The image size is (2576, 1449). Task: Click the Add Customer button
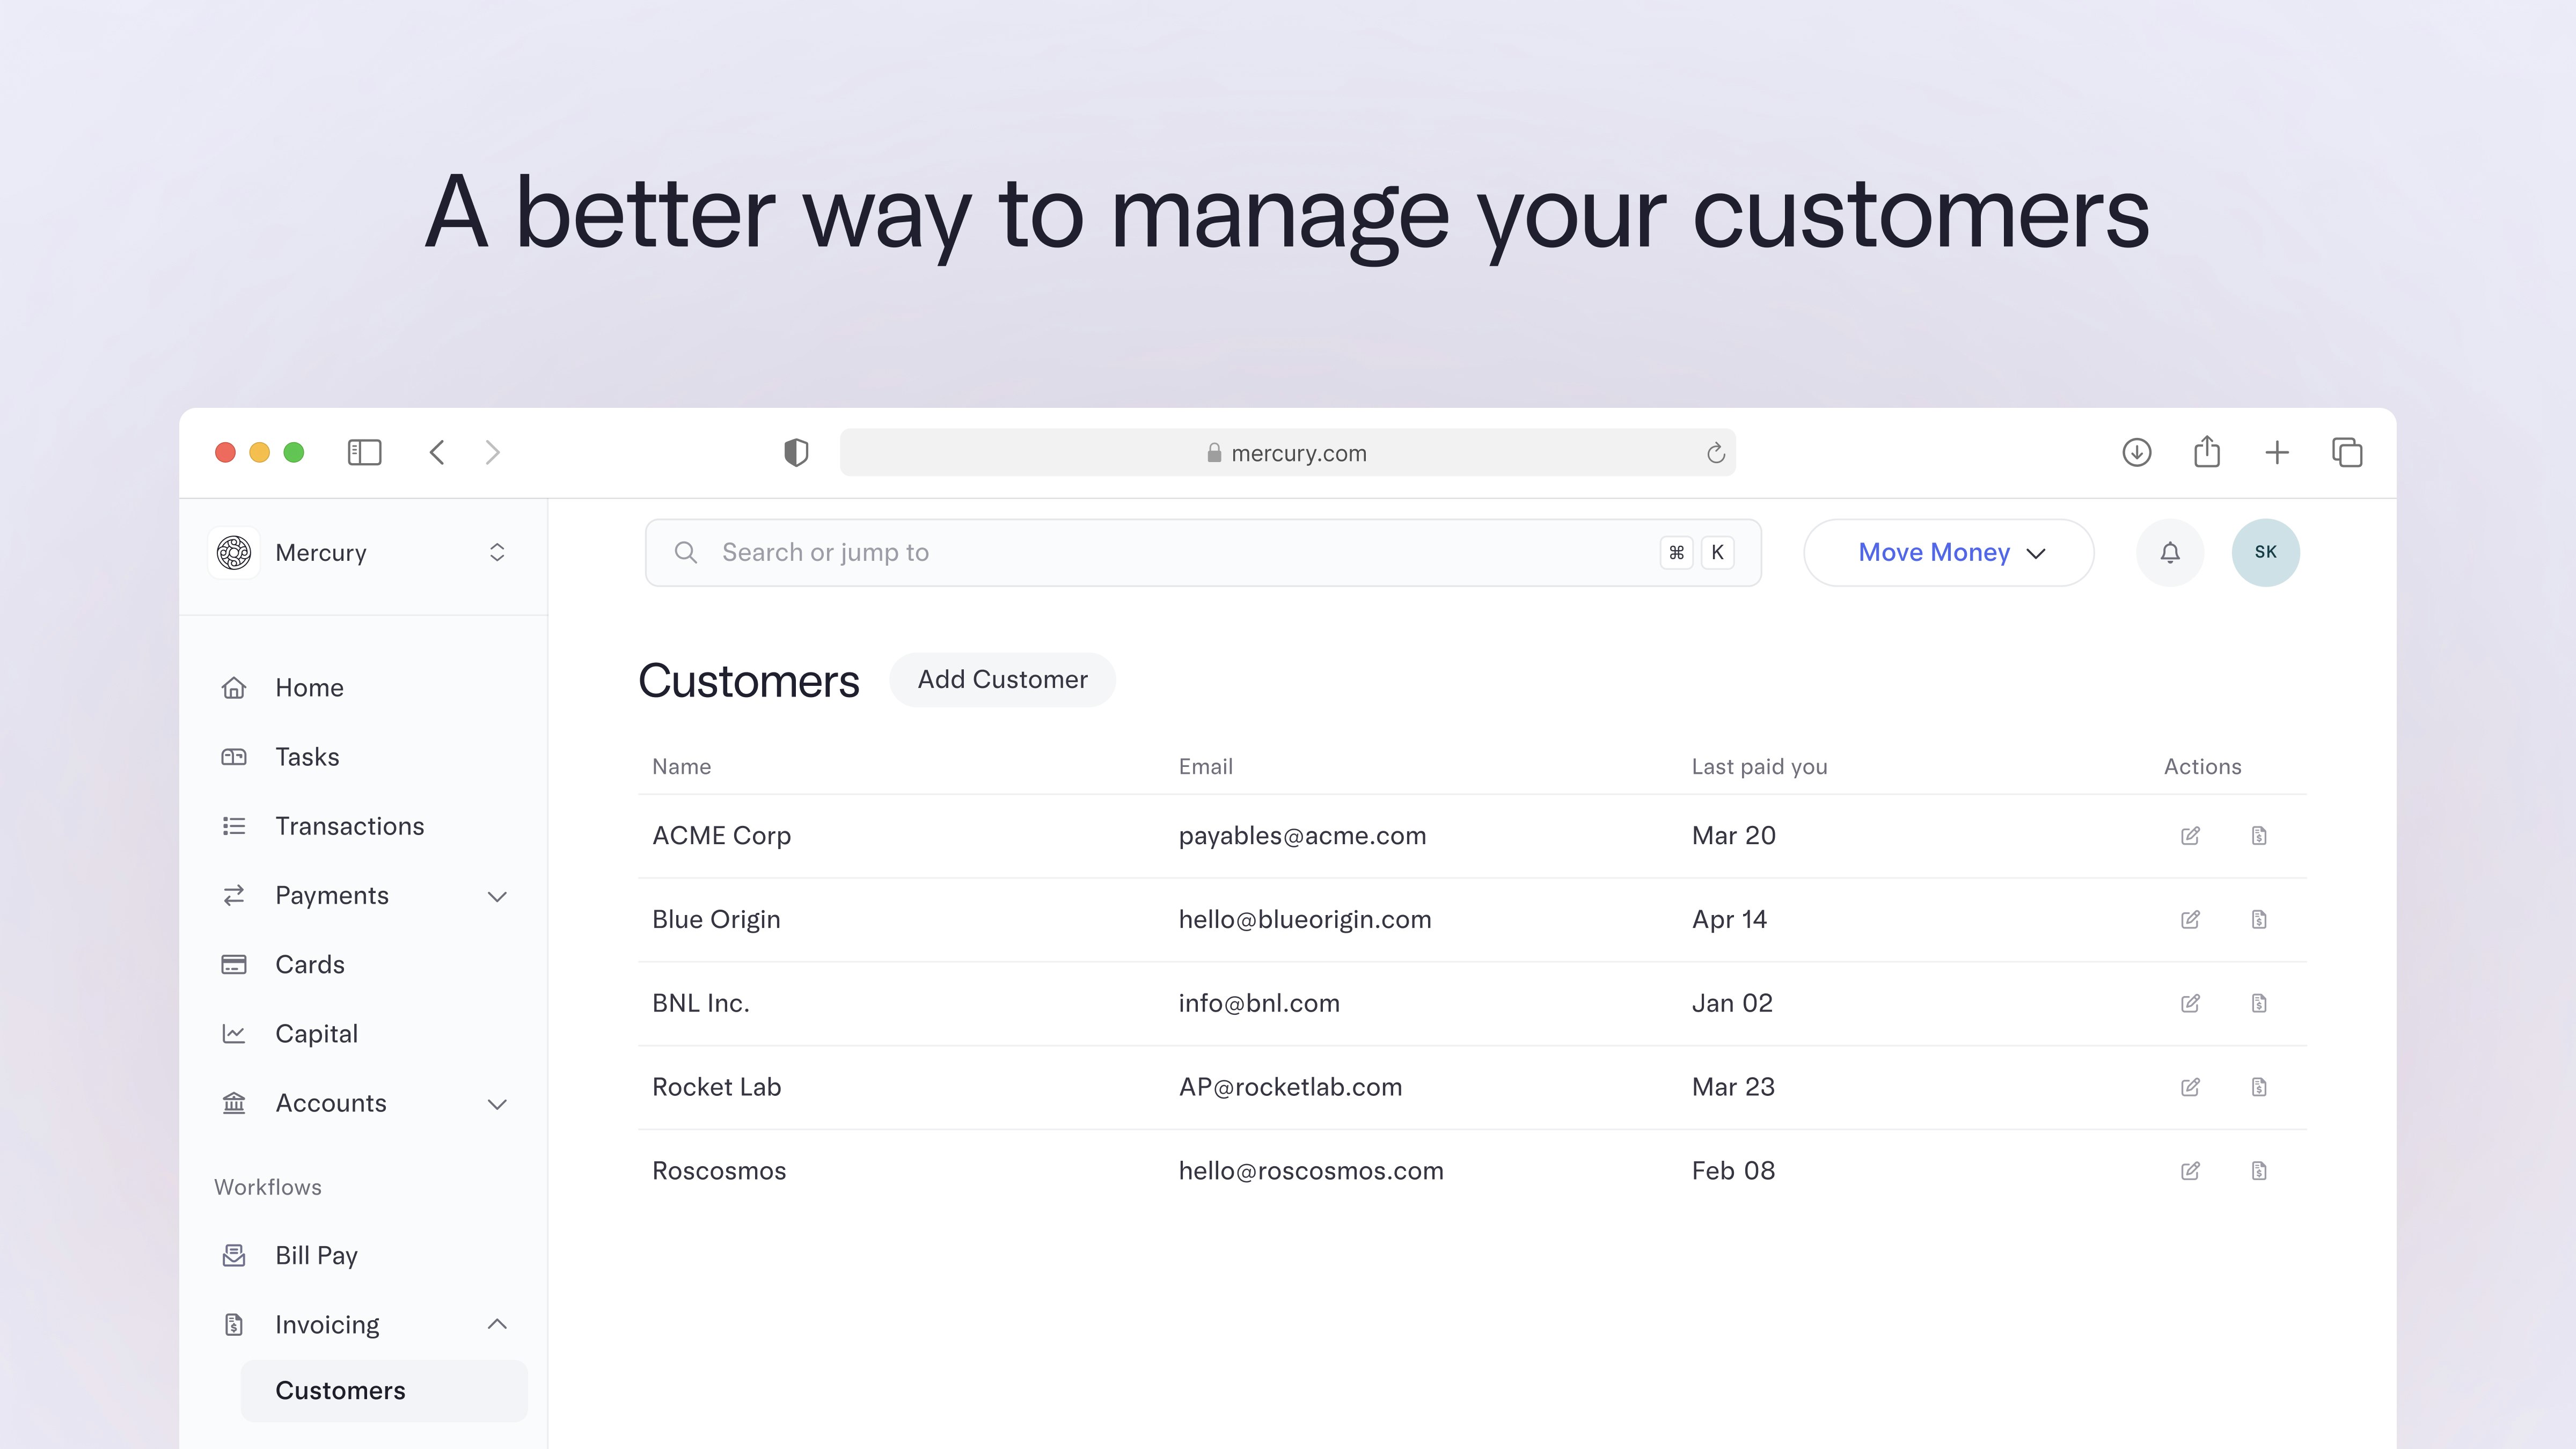[1002, 680]
